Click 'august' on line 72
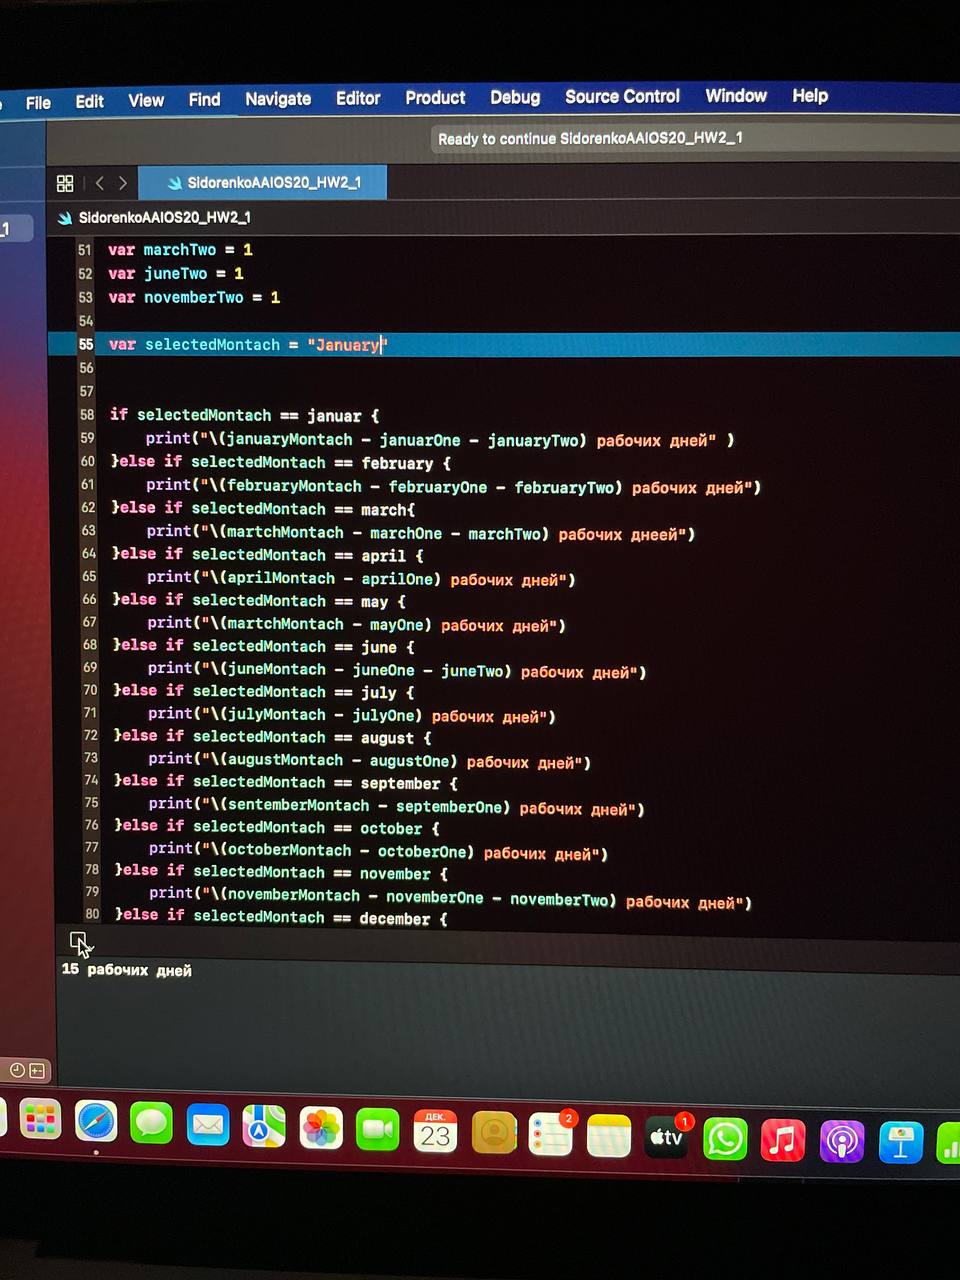Viewport: 960px width, 1280px height. [387, 738]
